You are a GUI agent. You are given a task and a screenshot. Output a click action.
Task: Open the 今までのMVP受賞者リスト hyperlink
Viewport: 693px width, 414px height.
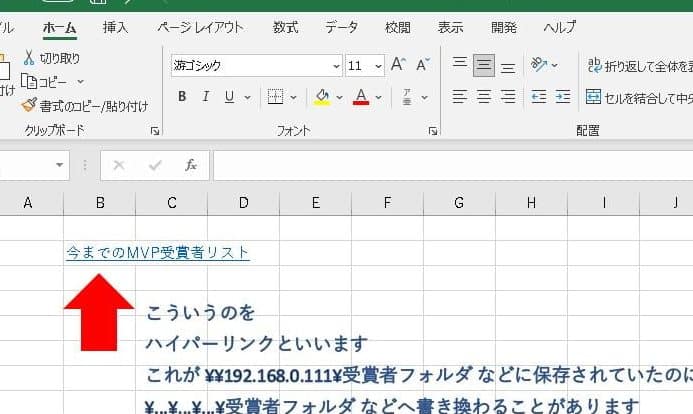(158, 253)
